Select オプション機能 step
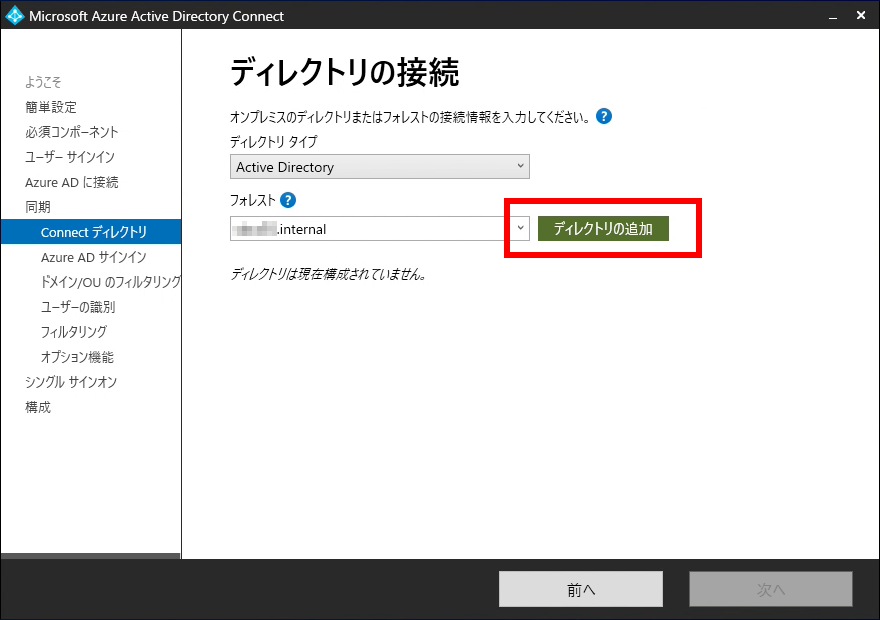 (x=77, y=357)
